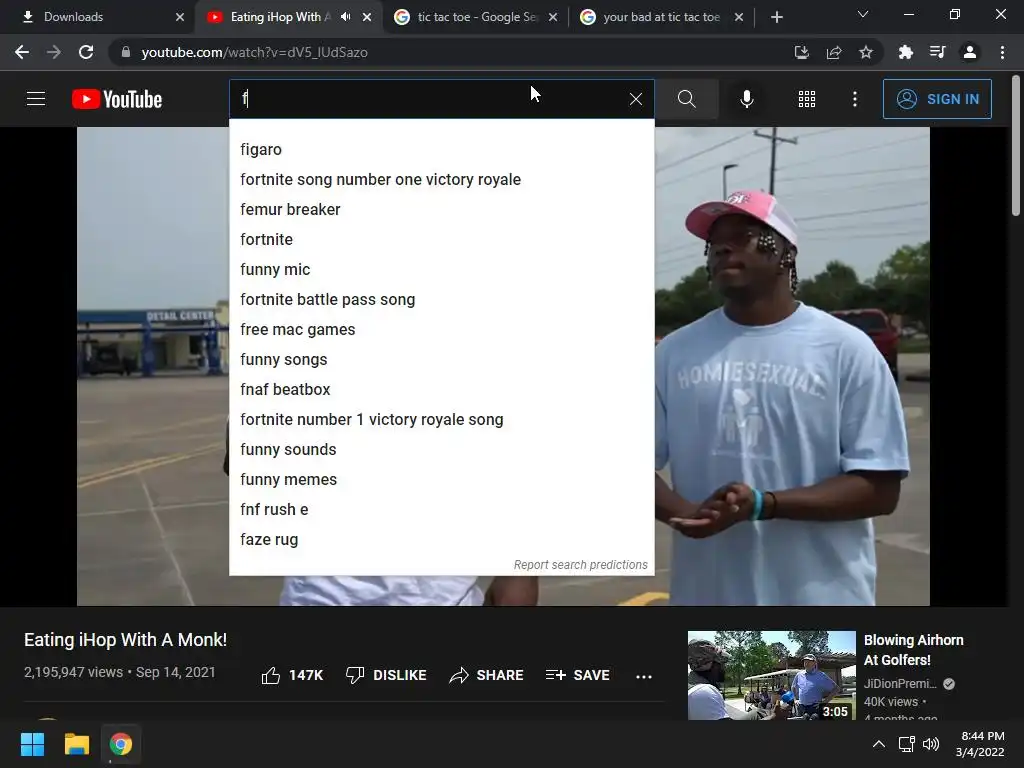
Task: Open the Extensions puzzle icon
Action: coord(905,52)
